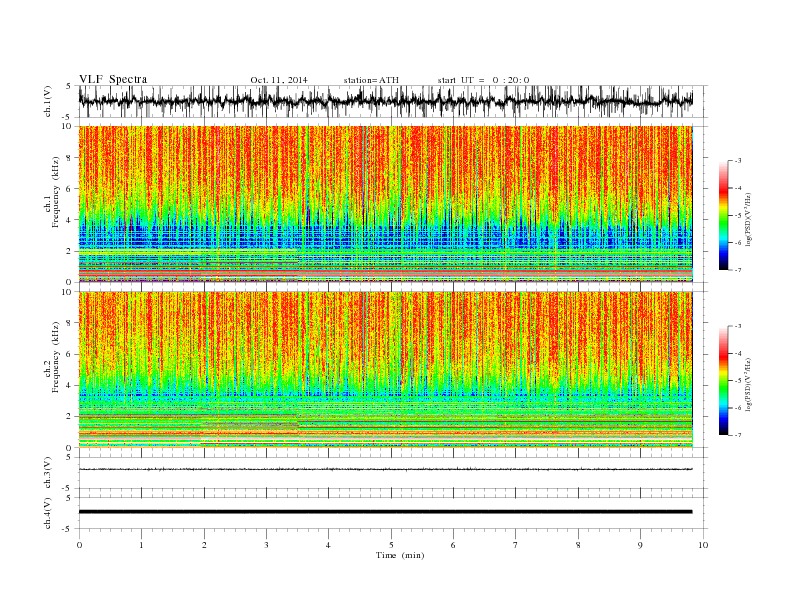Click the 'ch.1(V)' waveform axis label

point(48,101)
